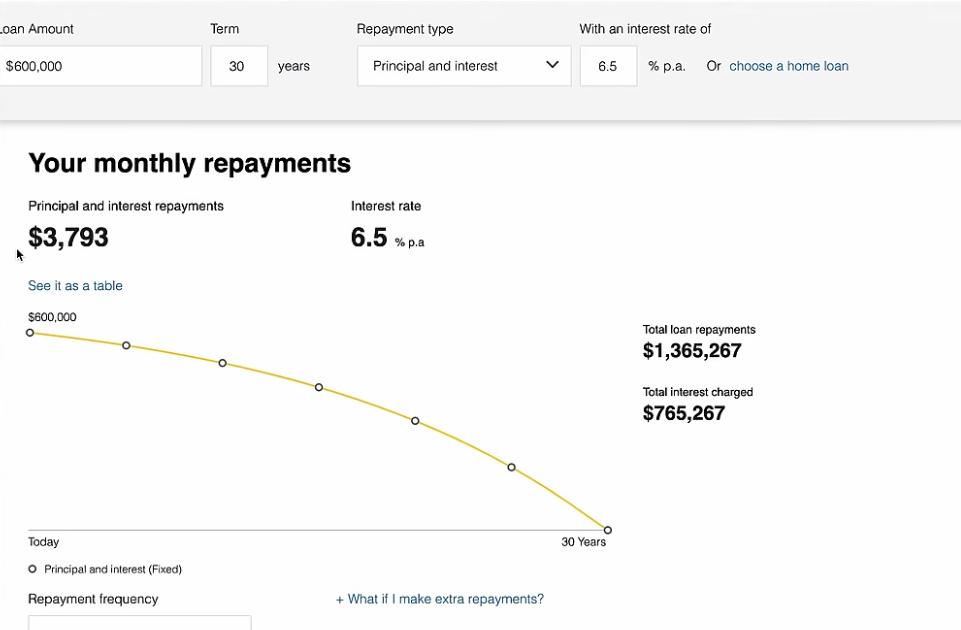Click the 'Total interest charged' label
Image resolution: width=961 pixels, height=630 pixels.
coord(697,392)
